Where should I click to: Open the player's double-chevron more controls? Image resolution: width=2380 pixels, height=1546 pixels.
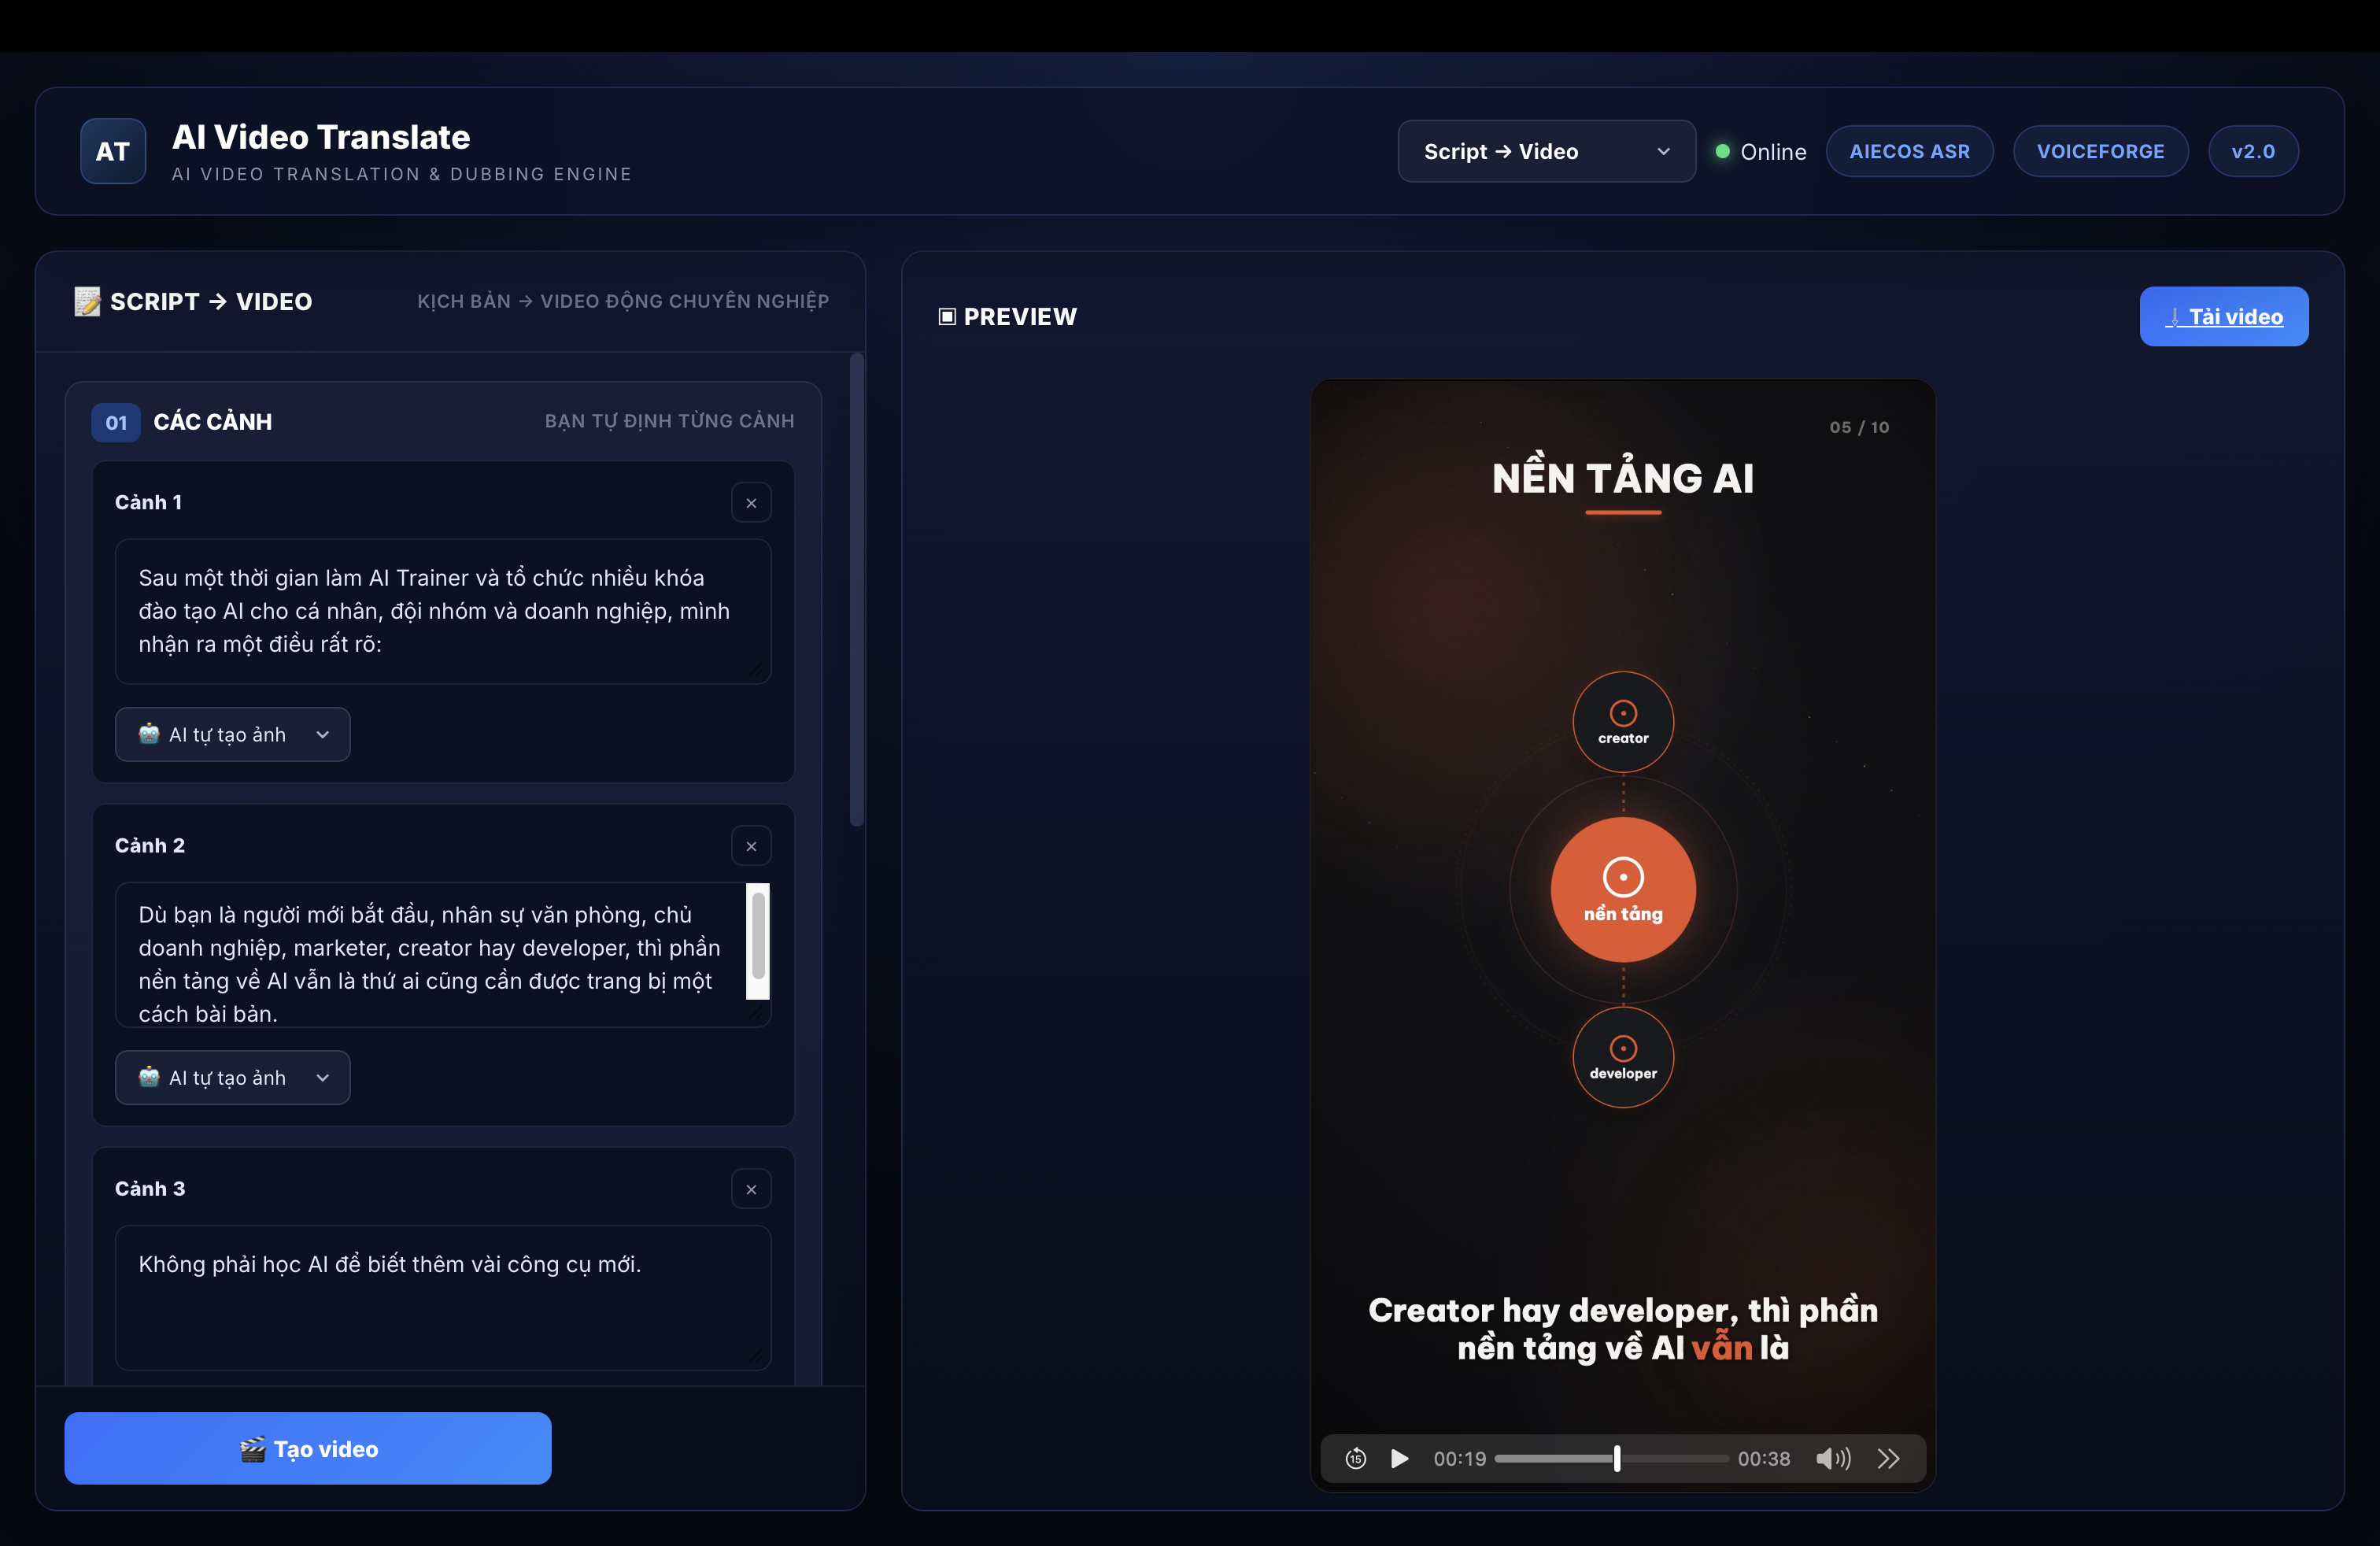[x=1888, y=1459]
